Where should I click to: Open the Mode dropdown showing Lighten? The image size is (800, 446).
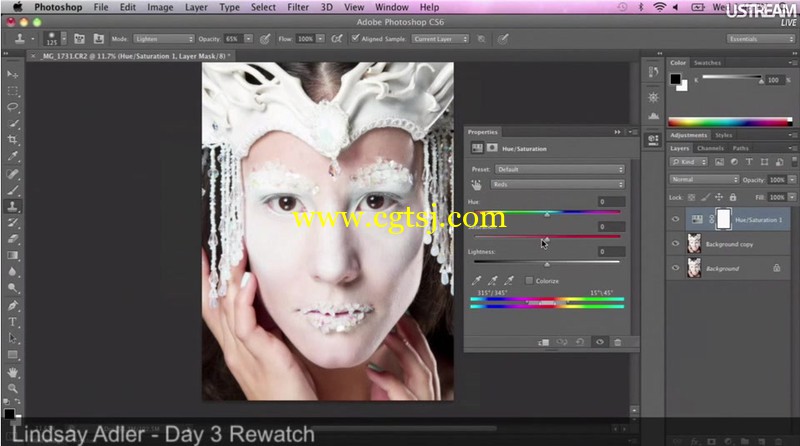pos(164,39)
